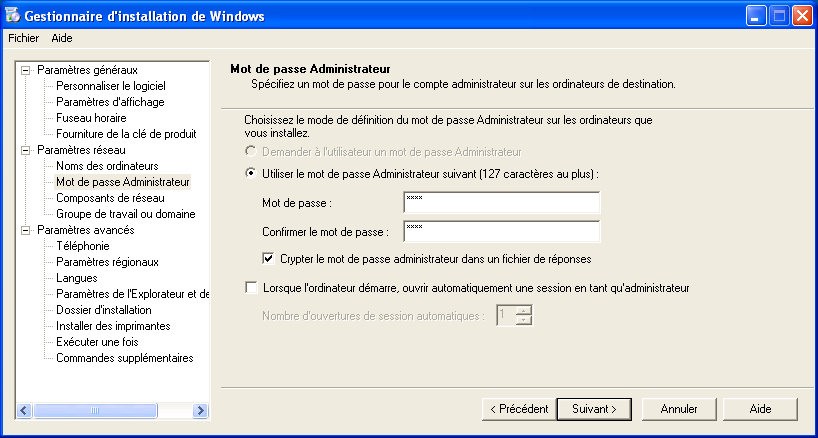
Task: Select Personnaliser le logiciel in tree
Action: pyautogui.click(x=111, y=86)
